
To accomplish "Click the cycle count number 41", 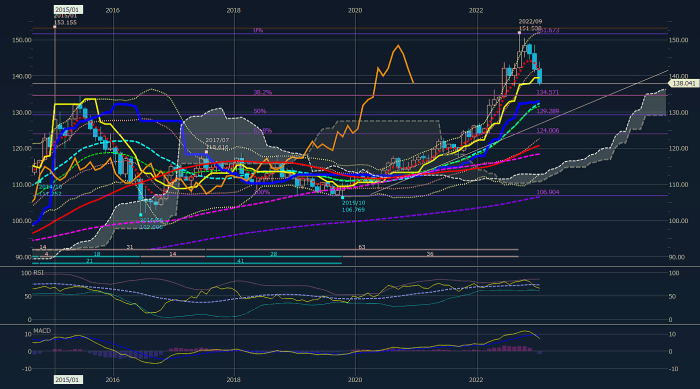I will point(241,261).
